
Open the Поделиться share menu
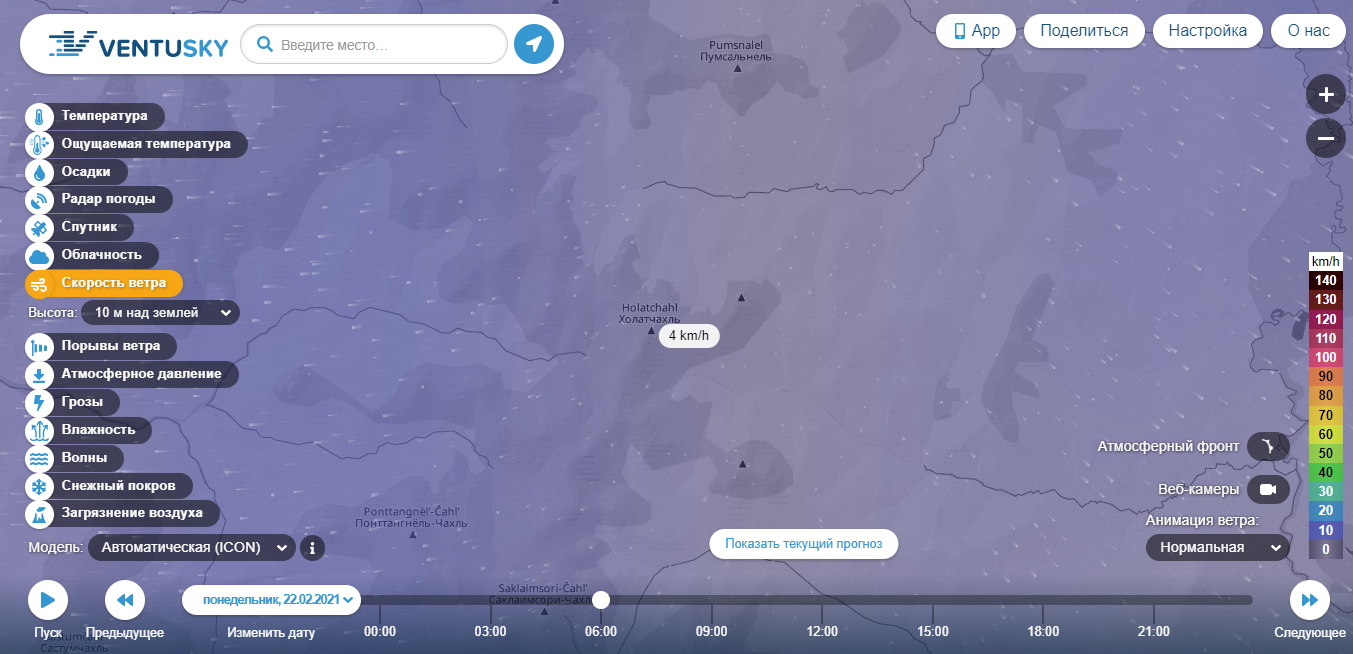click(x=1084, y=30)
